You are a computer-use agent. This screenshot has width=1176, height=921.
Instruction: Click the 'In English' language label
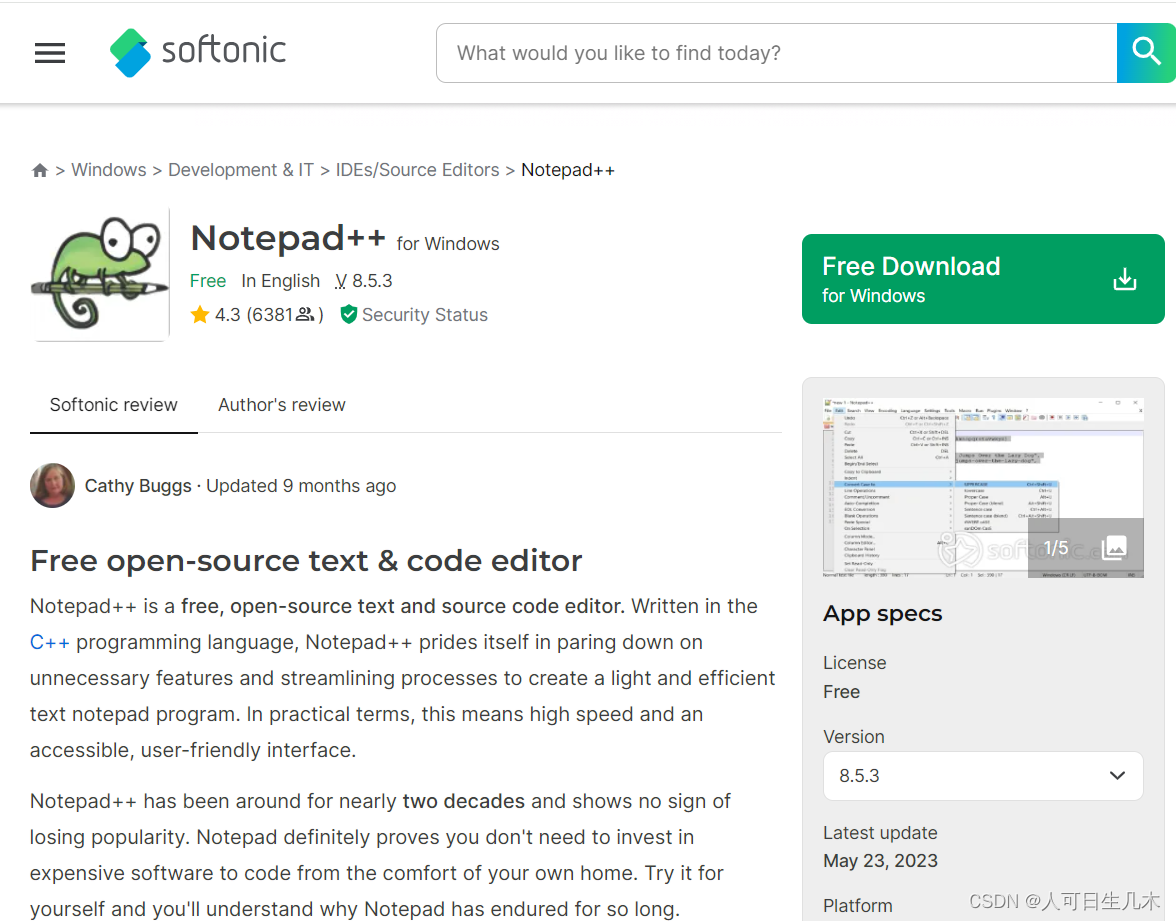280,281
